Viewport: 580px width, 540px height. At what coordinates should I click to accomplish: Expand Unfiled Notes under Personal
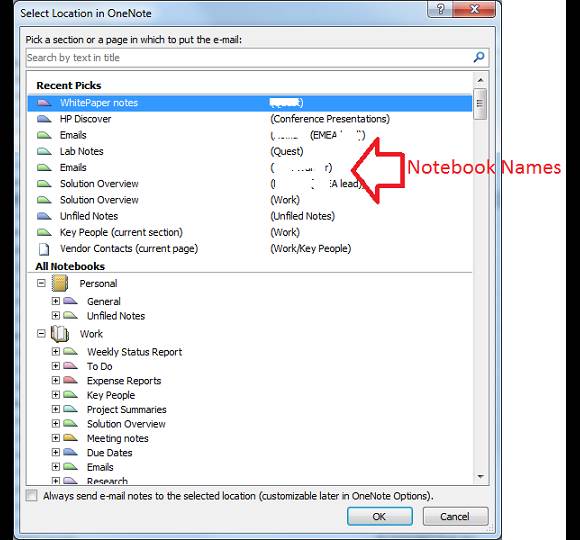(x=55, y=315)
